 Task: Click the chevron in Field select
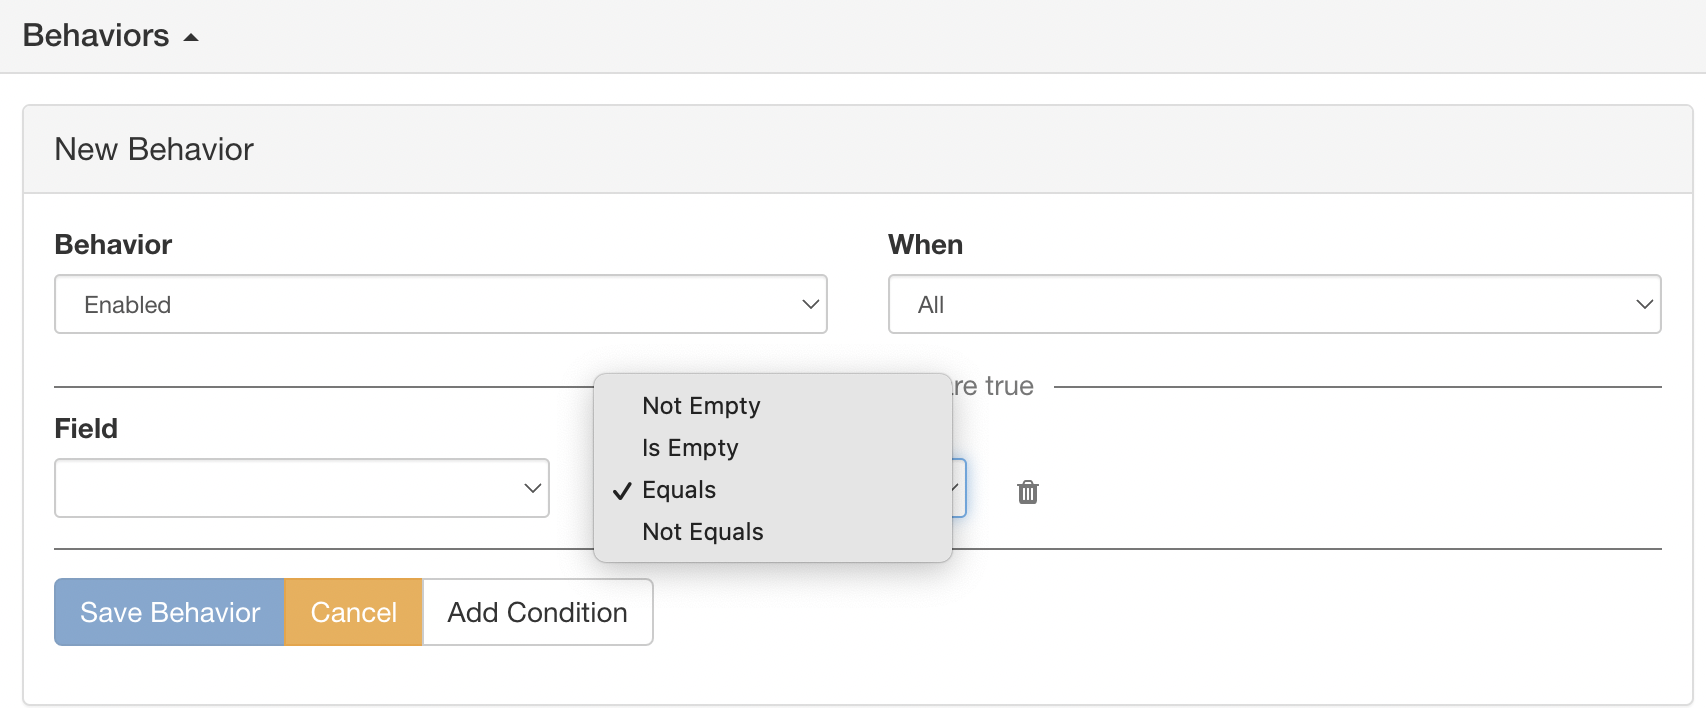532,488
